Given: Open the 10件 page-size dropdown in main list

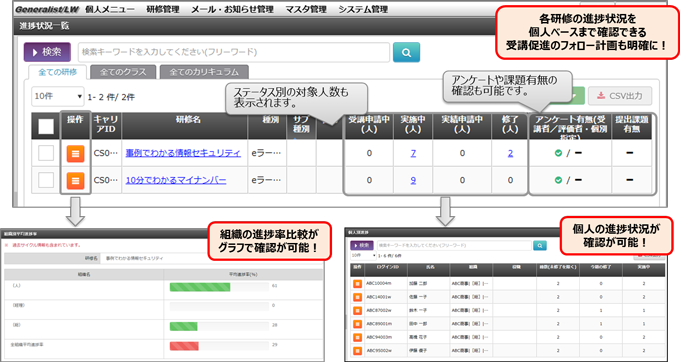Looking at the screenshot, I should pyautogui.click(x=58, y=96).
